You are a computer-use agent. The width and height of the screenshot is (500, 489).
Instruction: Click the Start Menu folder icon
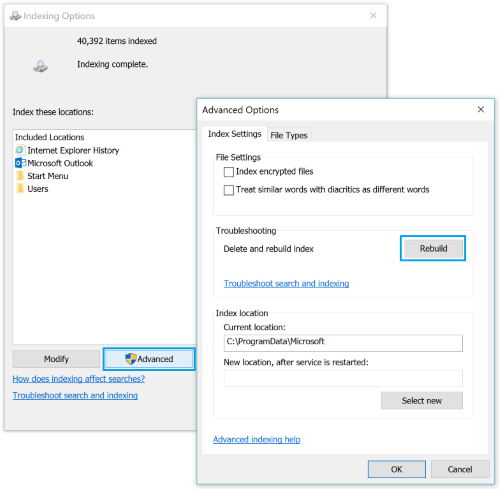point(20,176)
